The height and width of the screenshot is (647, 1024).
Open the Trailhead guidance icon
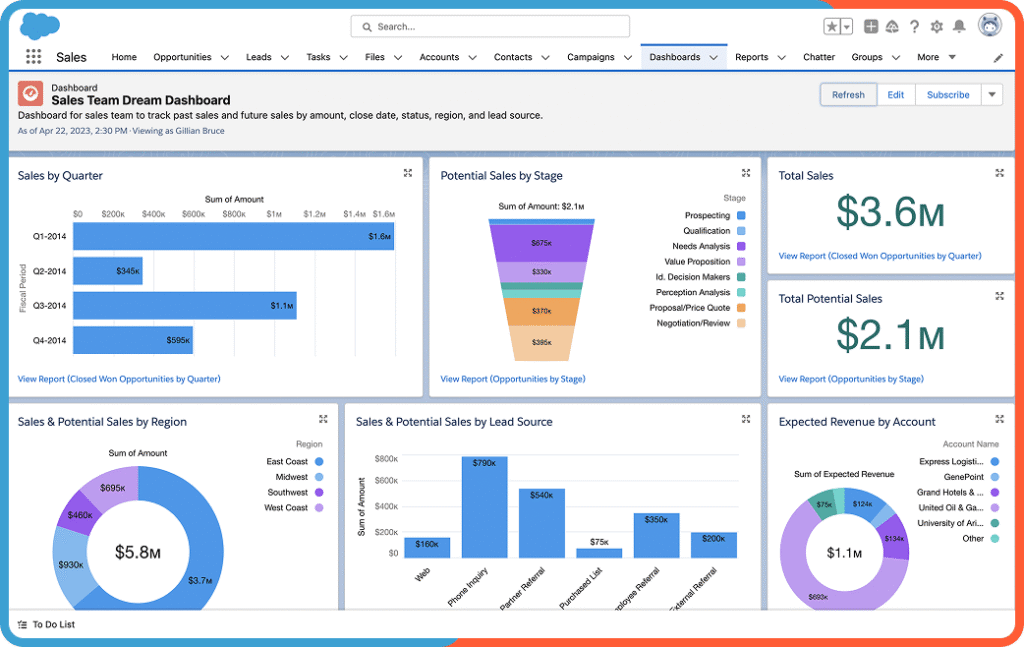point(892,27)
